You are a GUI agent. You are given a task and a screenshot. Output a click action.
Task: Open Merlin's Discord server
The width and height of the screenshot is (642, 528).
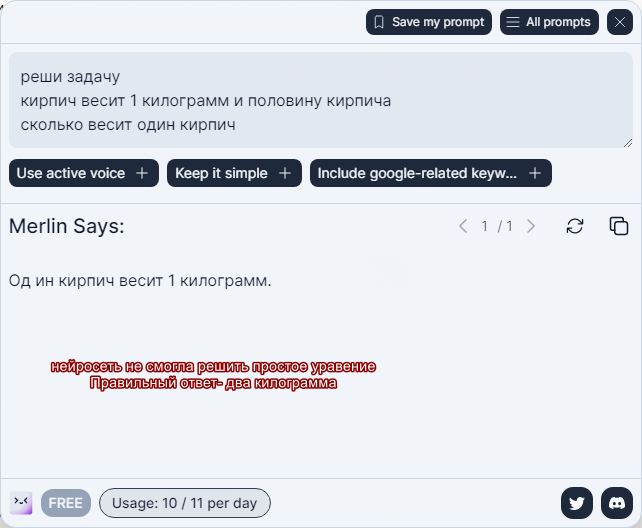point(617,503)
